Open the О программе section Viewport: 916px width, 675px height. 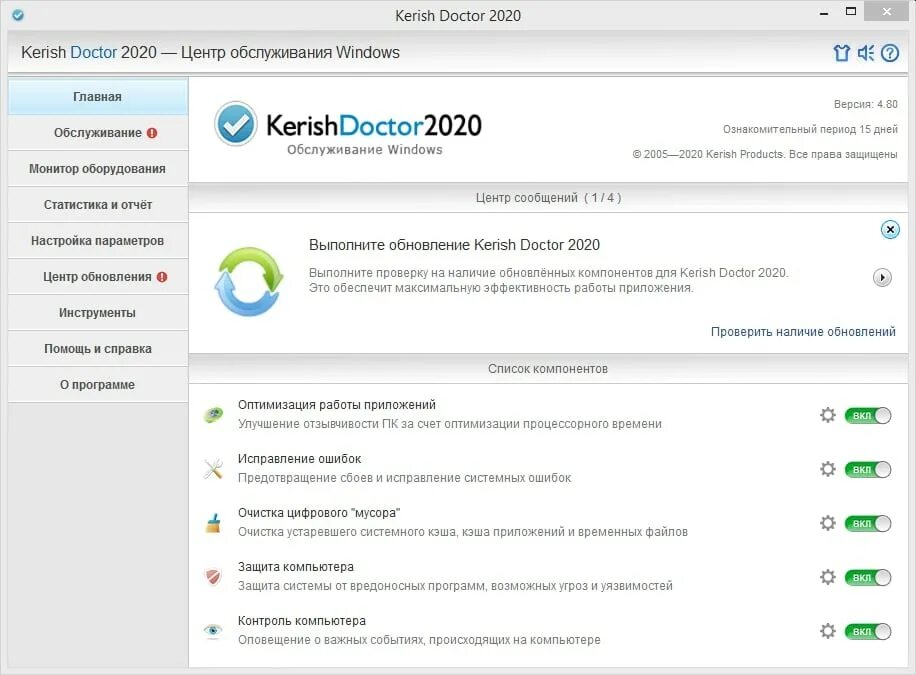(98, 385)
